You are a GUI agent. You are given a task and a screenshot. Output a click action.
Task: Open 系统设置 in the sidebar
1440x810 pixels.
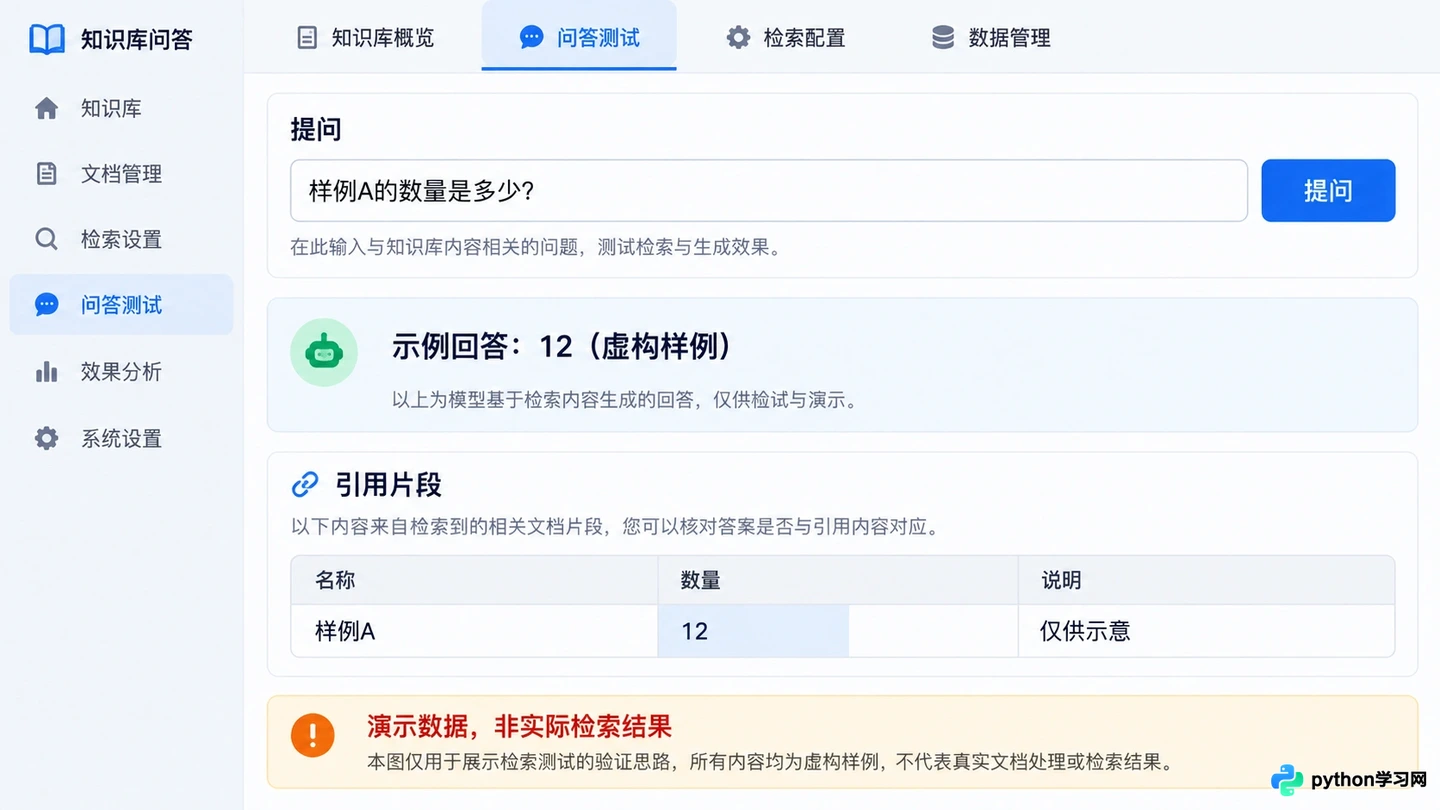click(121, 438)
